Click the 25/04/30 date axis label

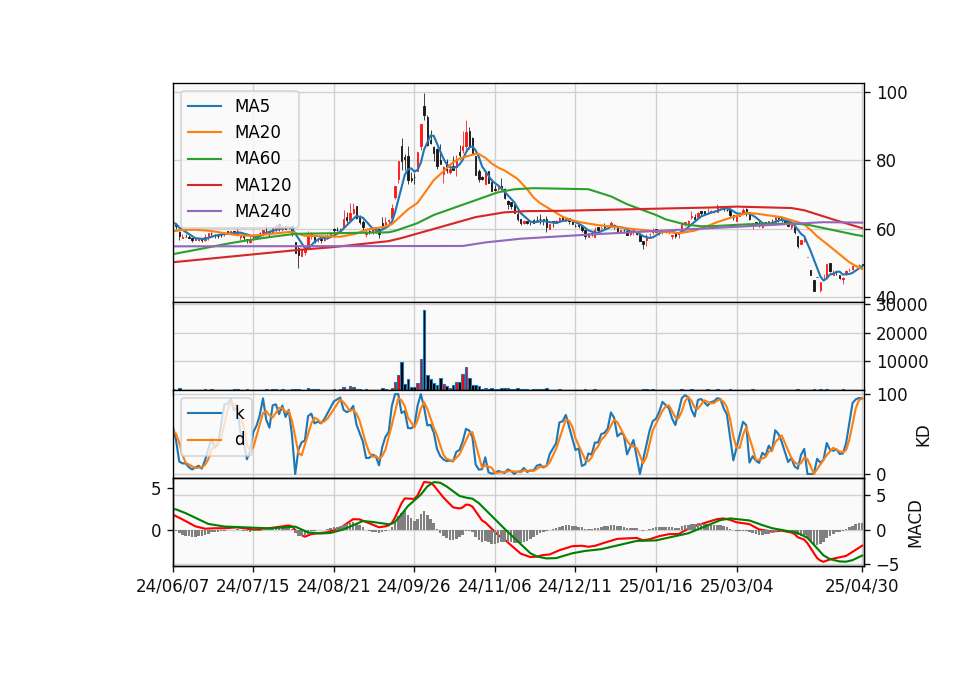pos(862,586)
